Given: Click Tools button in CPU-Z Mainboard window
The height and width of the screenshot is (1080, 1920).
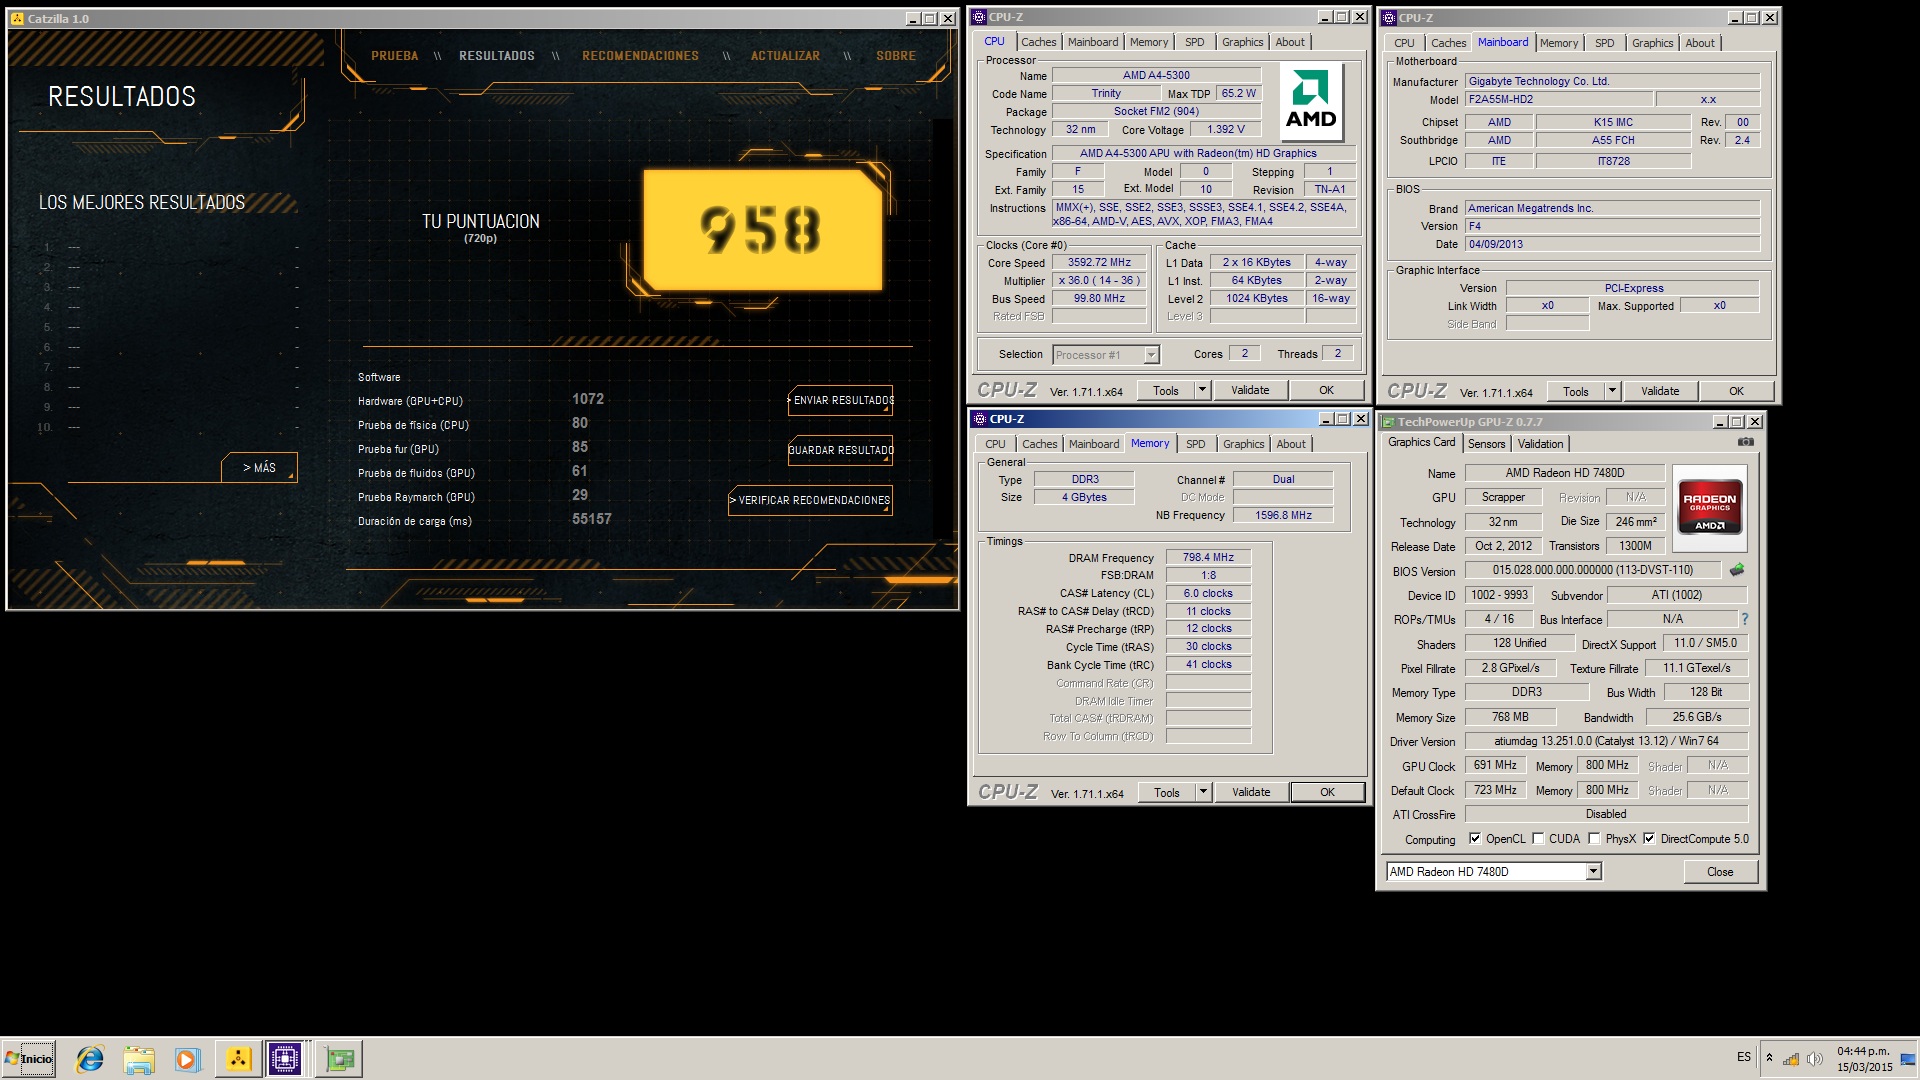Looking at the screenshot, I should [x=1576, y=391].
